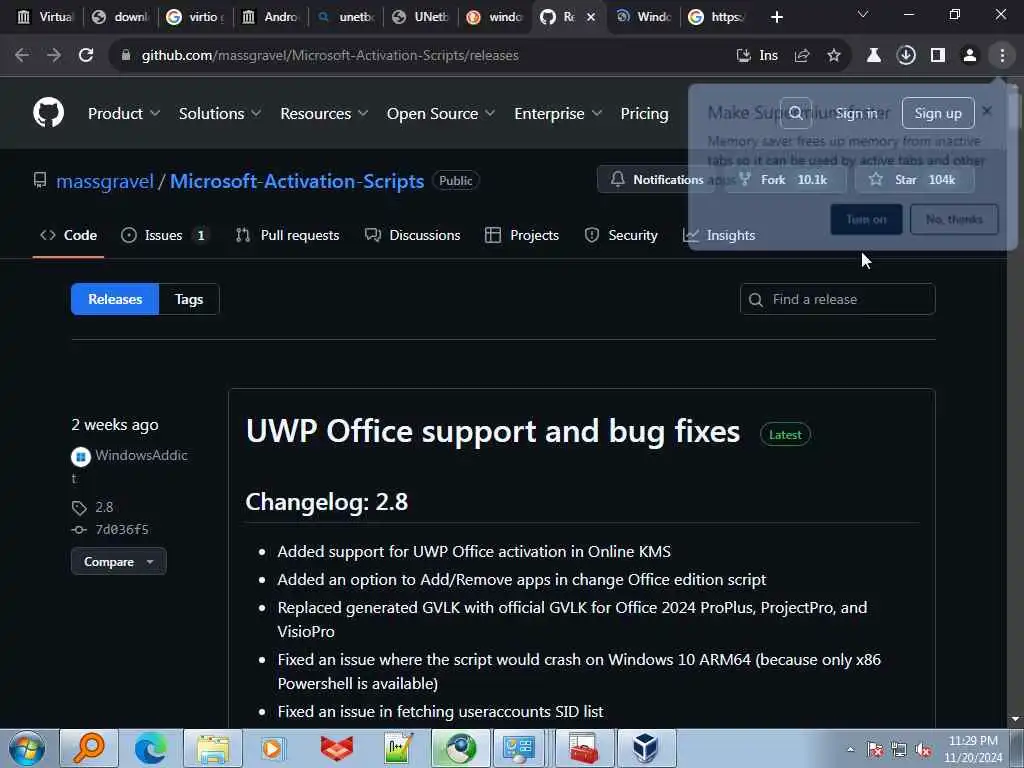This screenshot has width=1024, height=768.
Task: Open the tab search chevron in the title bar
Action: (863, 14)
